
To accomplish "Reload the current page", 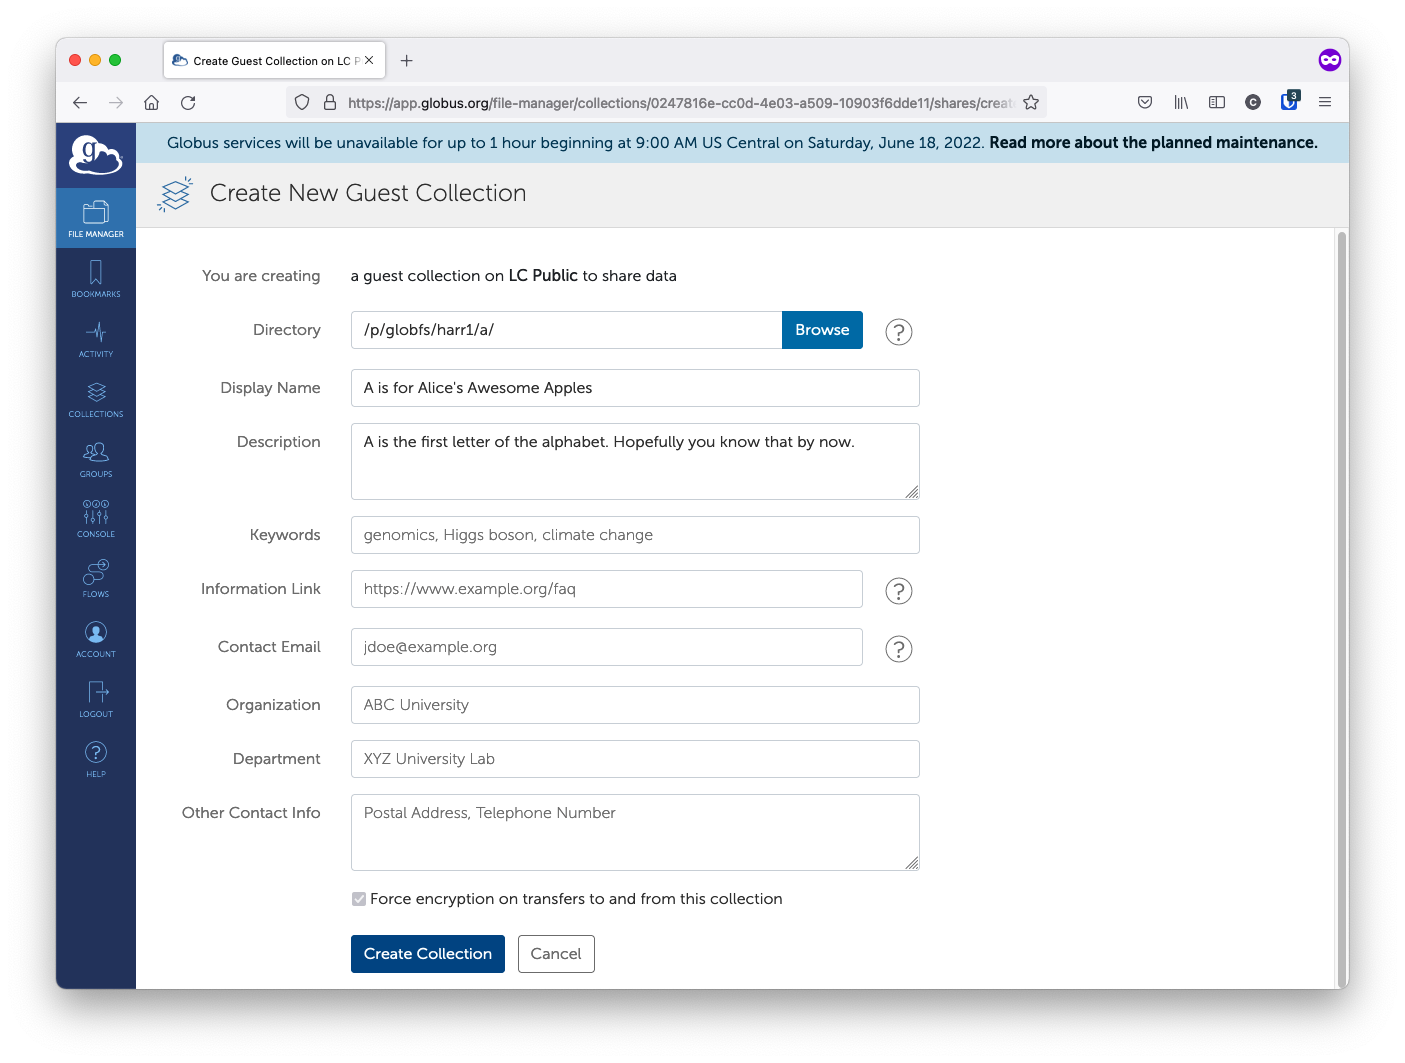I will tap(188, 102).
